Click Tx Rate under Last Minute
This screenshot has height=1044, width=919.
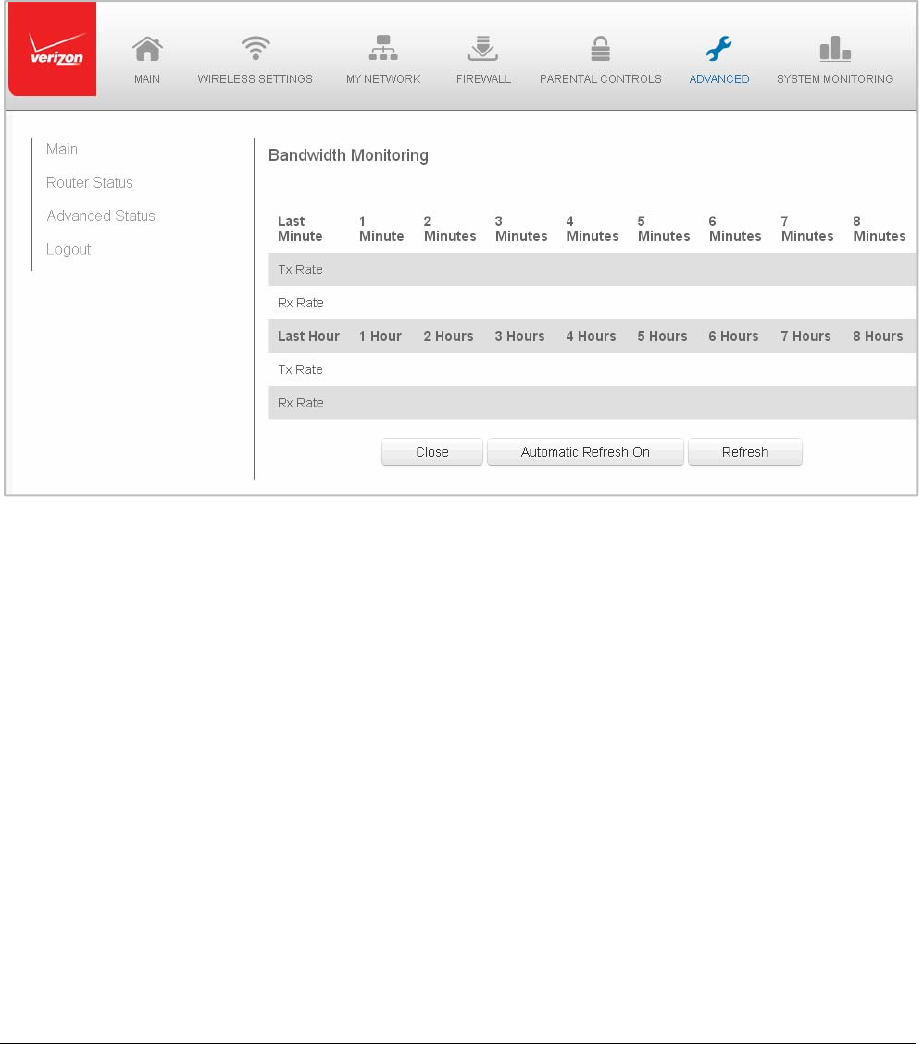(x=300, y=270)
